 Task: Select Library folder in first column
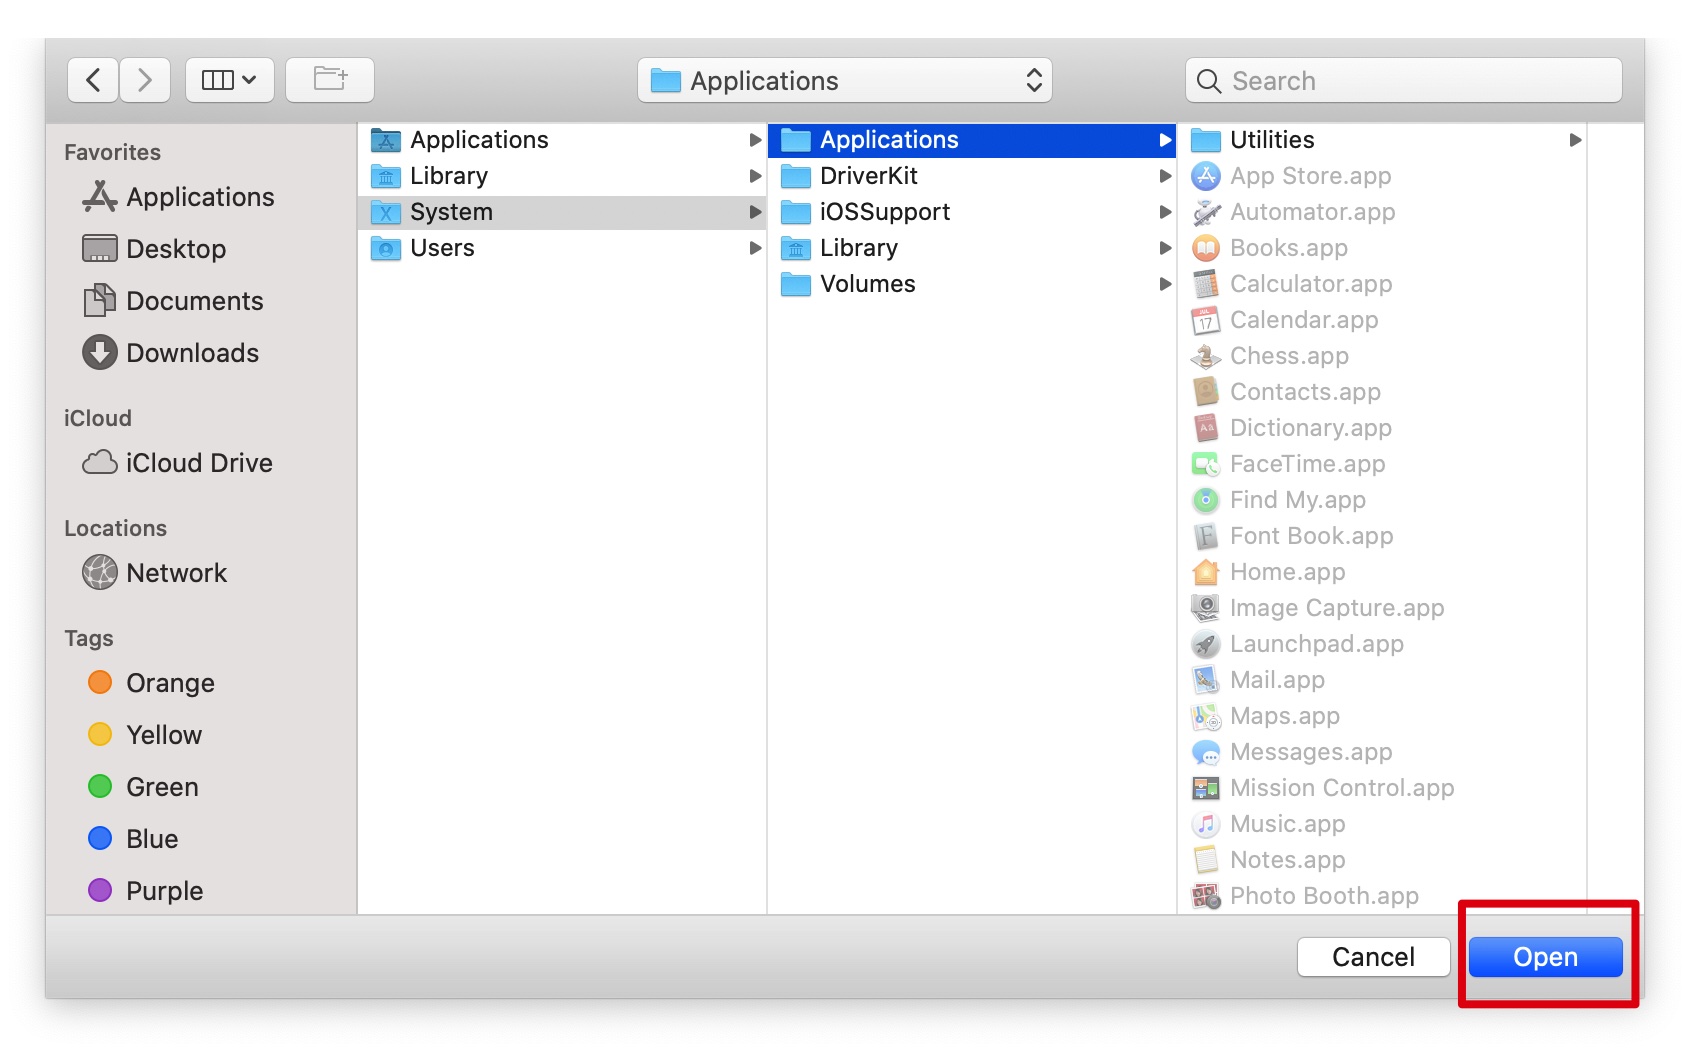(562, 176)
